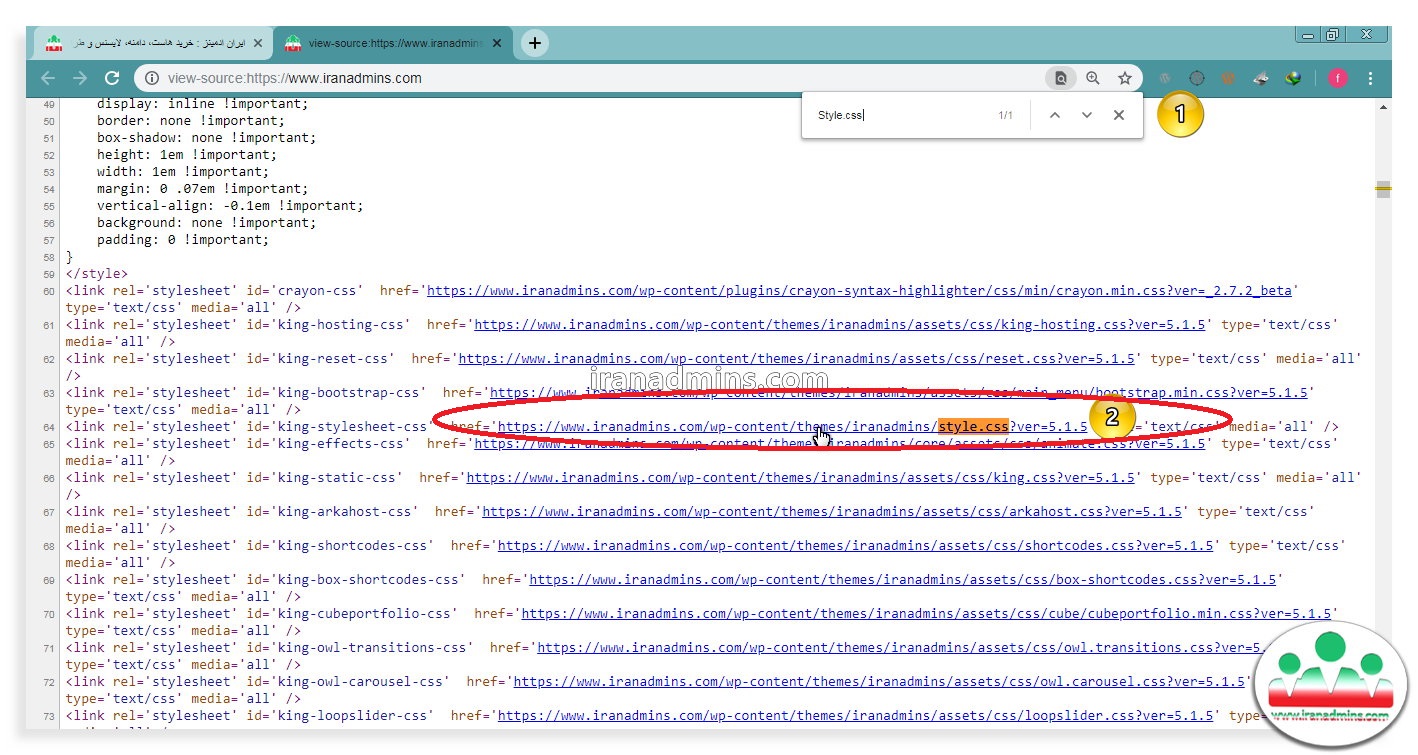This screenshot has width=1418, height=755.
Task: Open the shortcodes.css link on line 68
Action: pos(856,546)
